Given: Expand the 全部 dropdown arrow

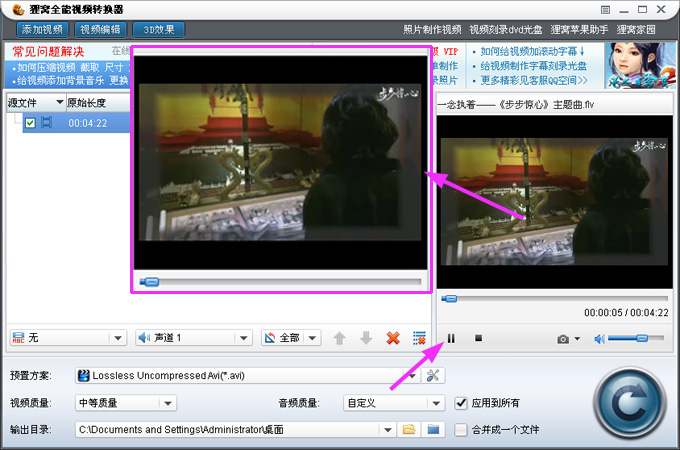Looking at the screenshot, I should point(312,338).
